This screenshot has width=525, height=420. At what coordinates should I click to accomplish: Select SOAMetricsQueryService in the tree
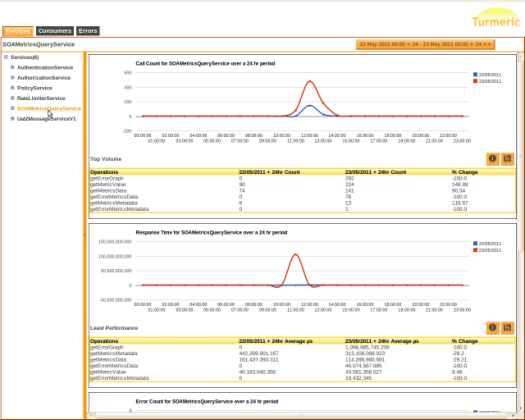pyautogui.click(x=49, y=109)
